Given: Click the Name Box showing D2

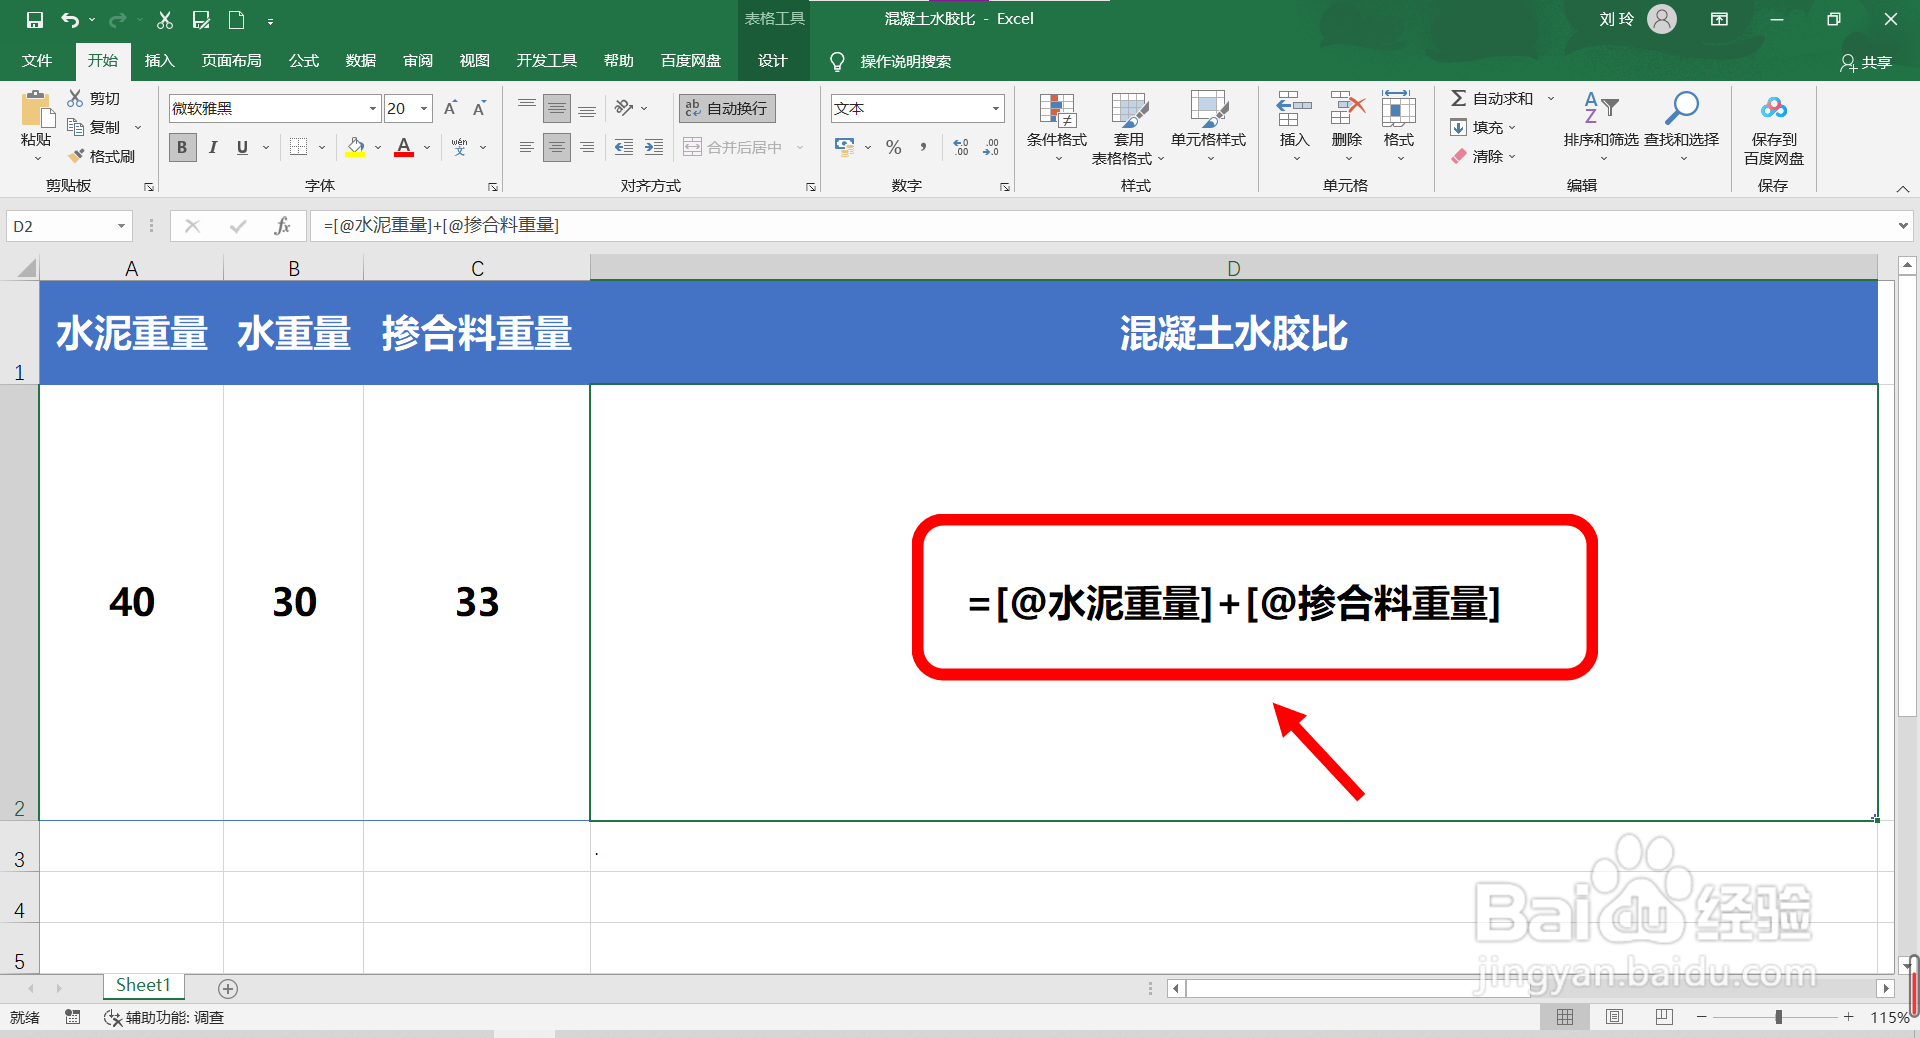Looking at the screenshot, I should 60,226.
